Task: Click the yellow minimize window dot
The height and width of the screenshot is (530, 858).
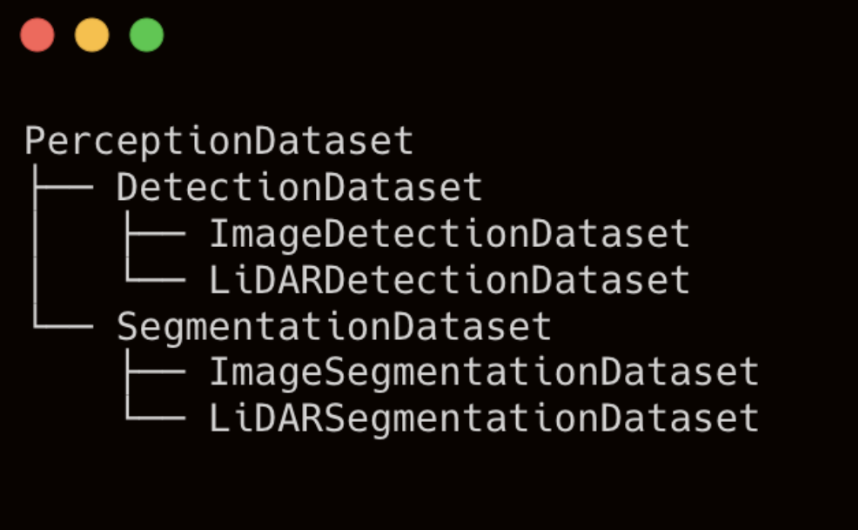Action: (92, 35)
